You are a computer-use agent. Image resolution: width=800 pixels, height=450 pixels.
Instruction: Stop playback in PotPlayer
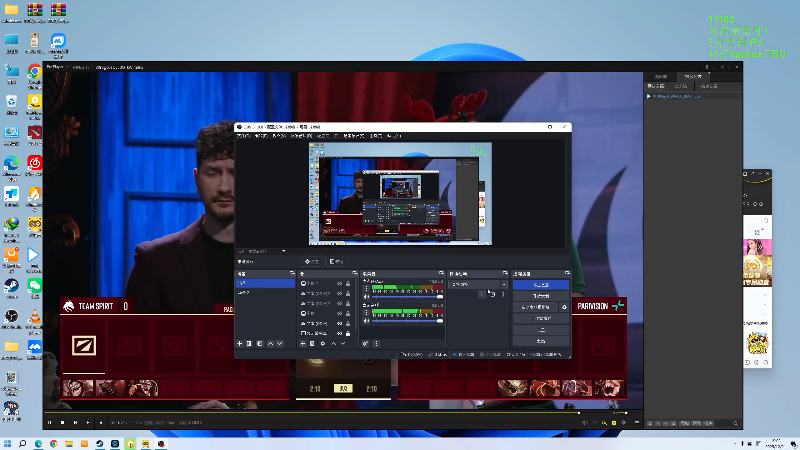[x=62, y=422]
